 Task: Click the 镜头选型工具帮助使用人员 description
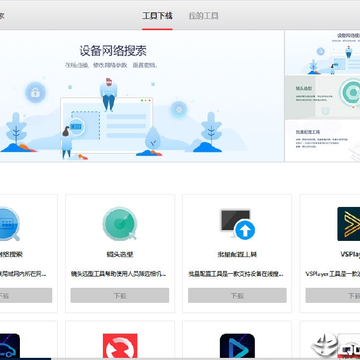click(x=118, y=274)
